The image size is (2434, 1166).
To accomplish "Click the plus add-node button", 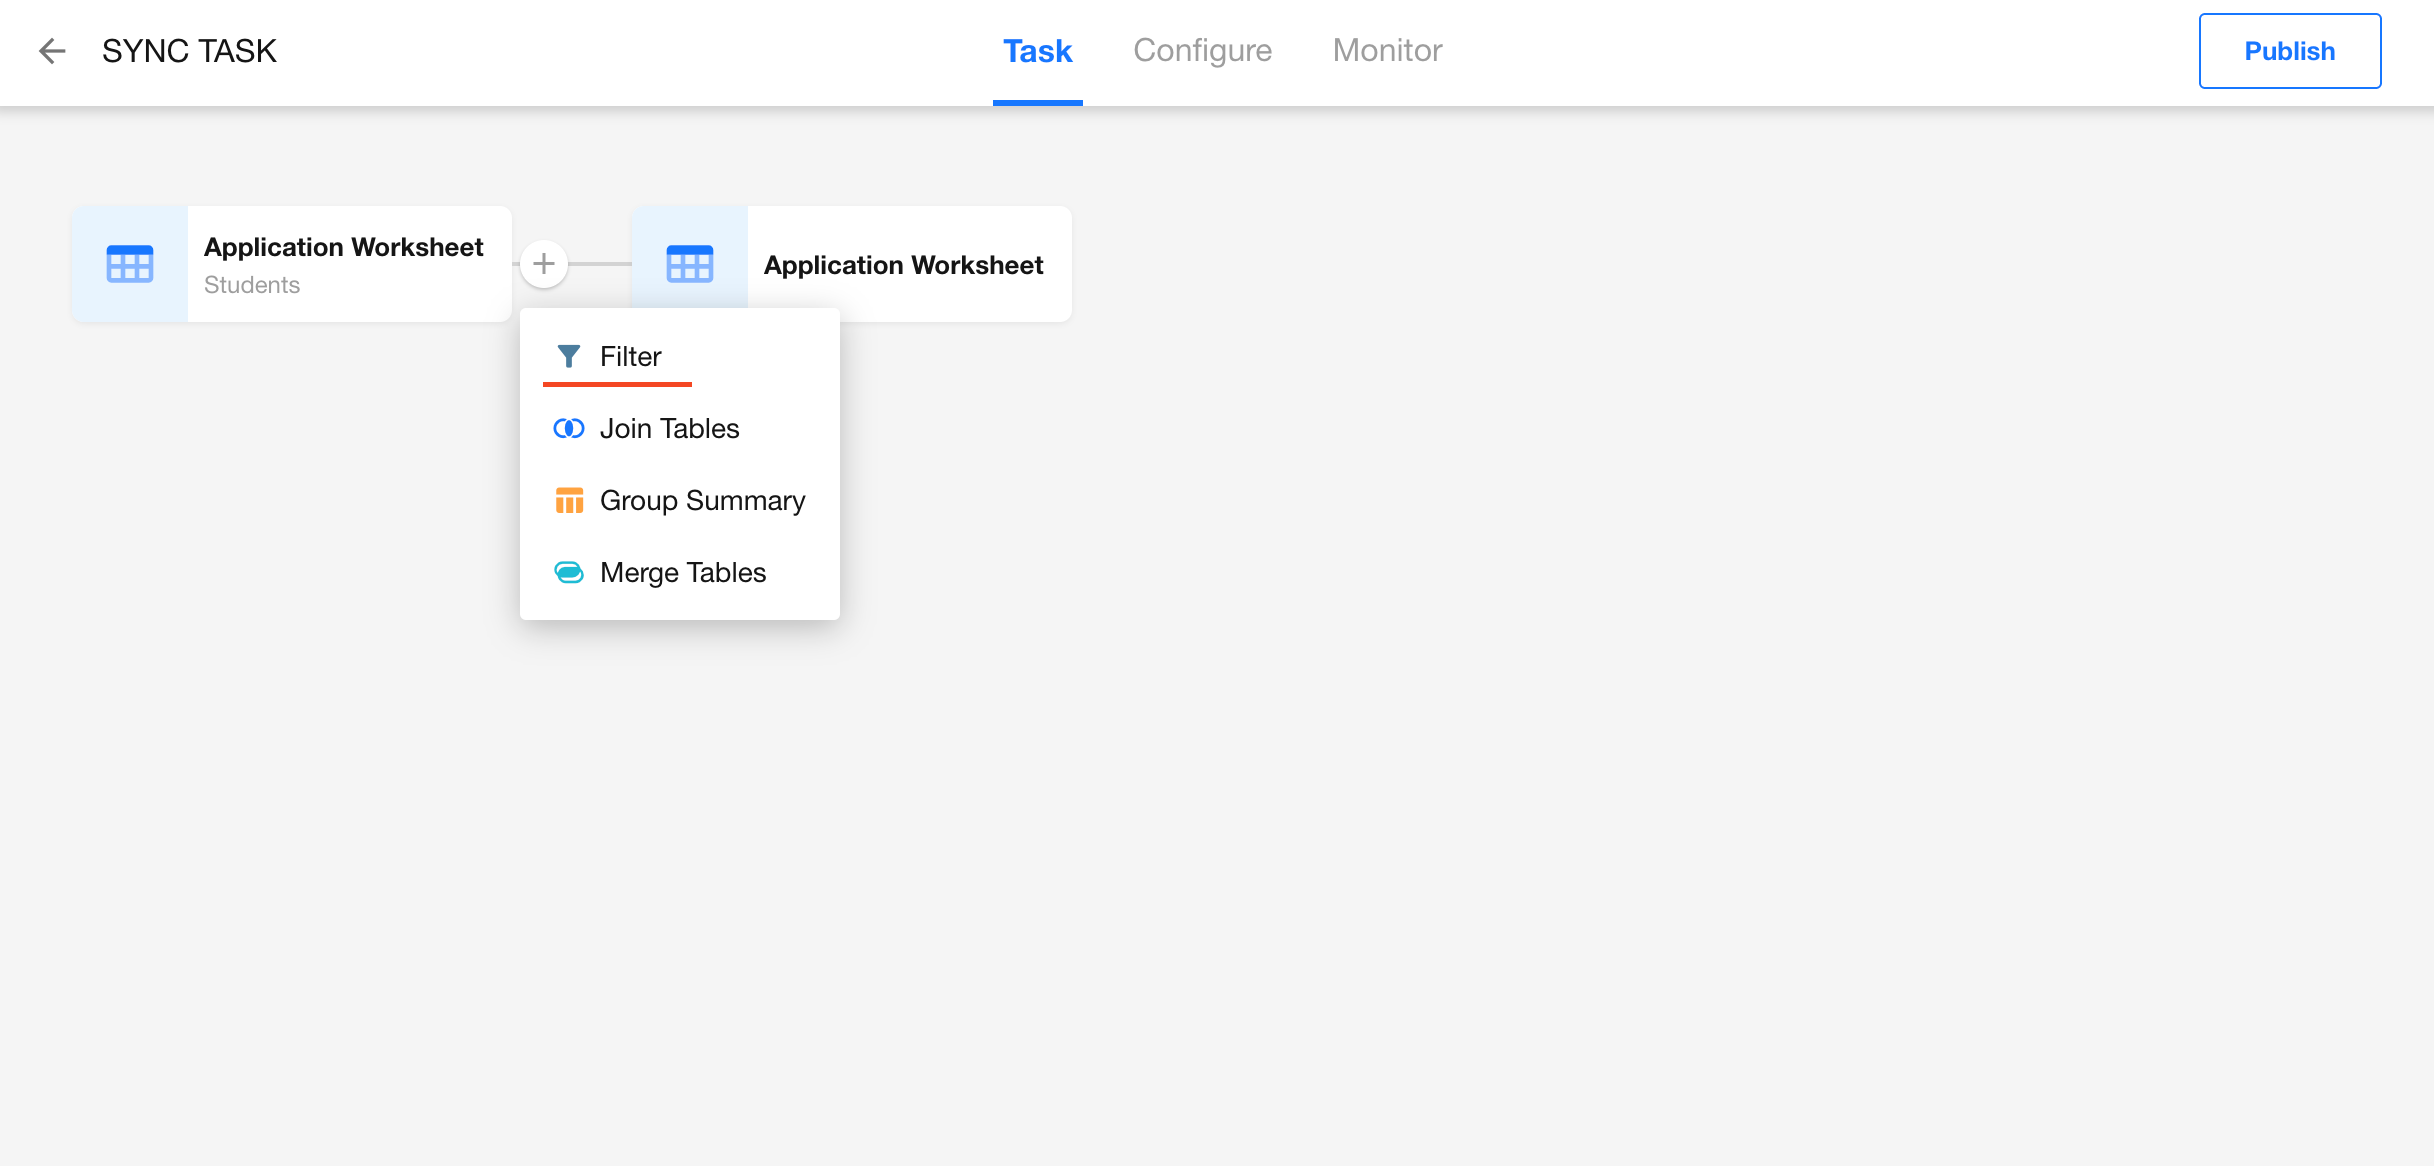I will click(544, 264).
